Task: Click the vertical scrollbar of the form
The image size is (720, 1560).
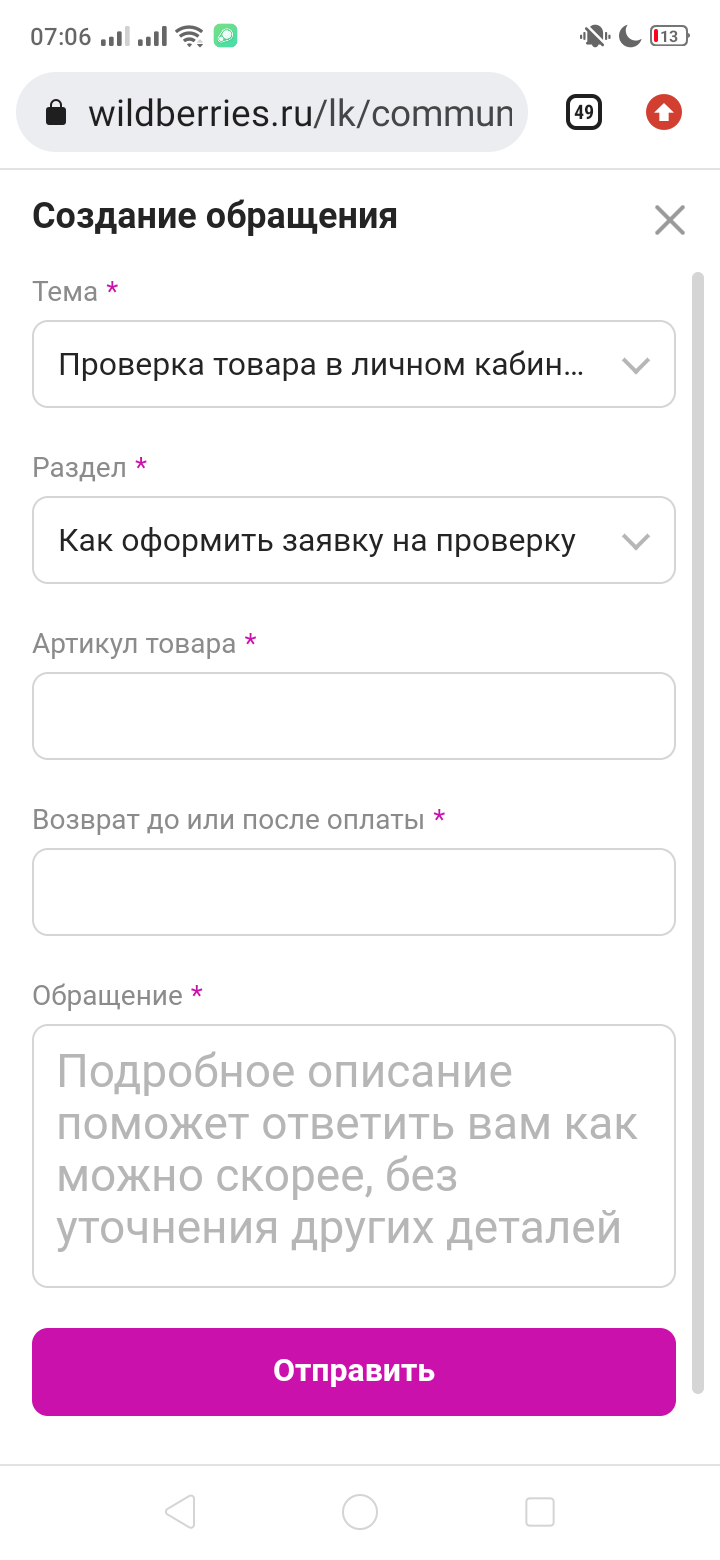Action: tap(698, 832)
